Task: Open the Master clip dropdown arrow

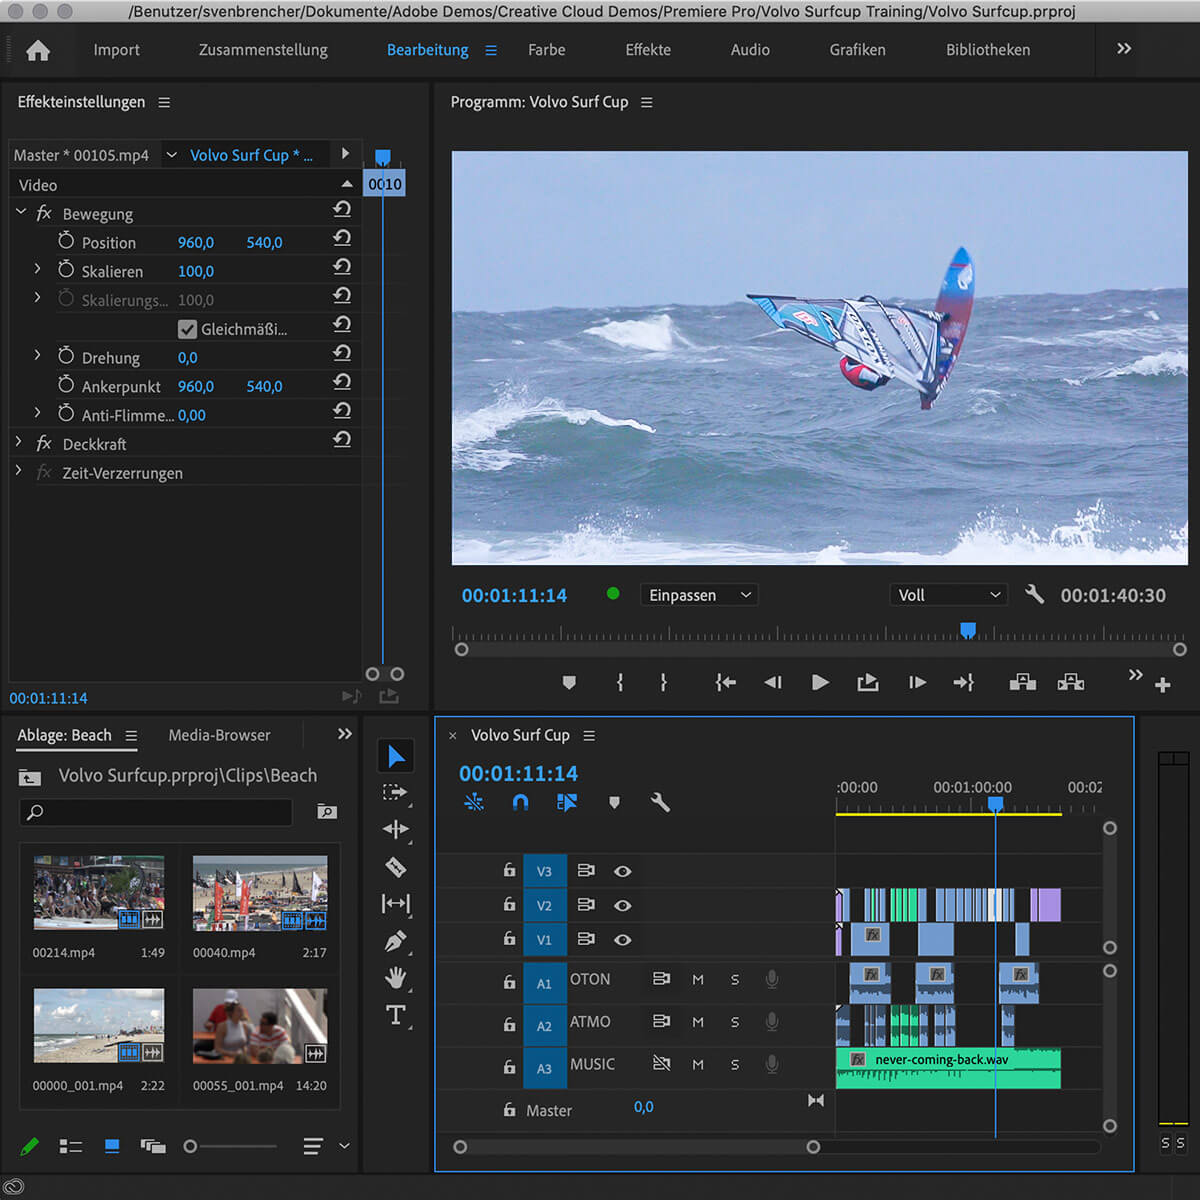Action: pyautogui.click(x=171, y=155)
